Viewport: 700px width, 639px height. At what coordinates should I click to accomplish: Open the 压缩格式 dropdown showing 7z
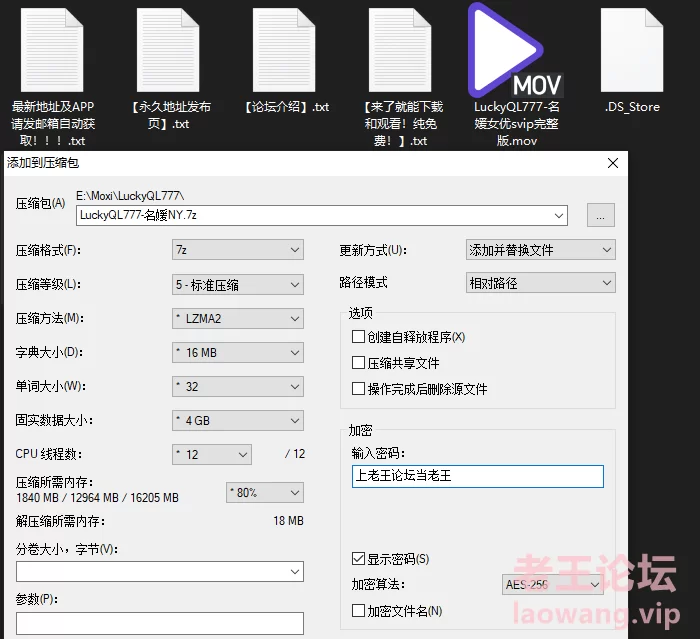pos(238,250)
